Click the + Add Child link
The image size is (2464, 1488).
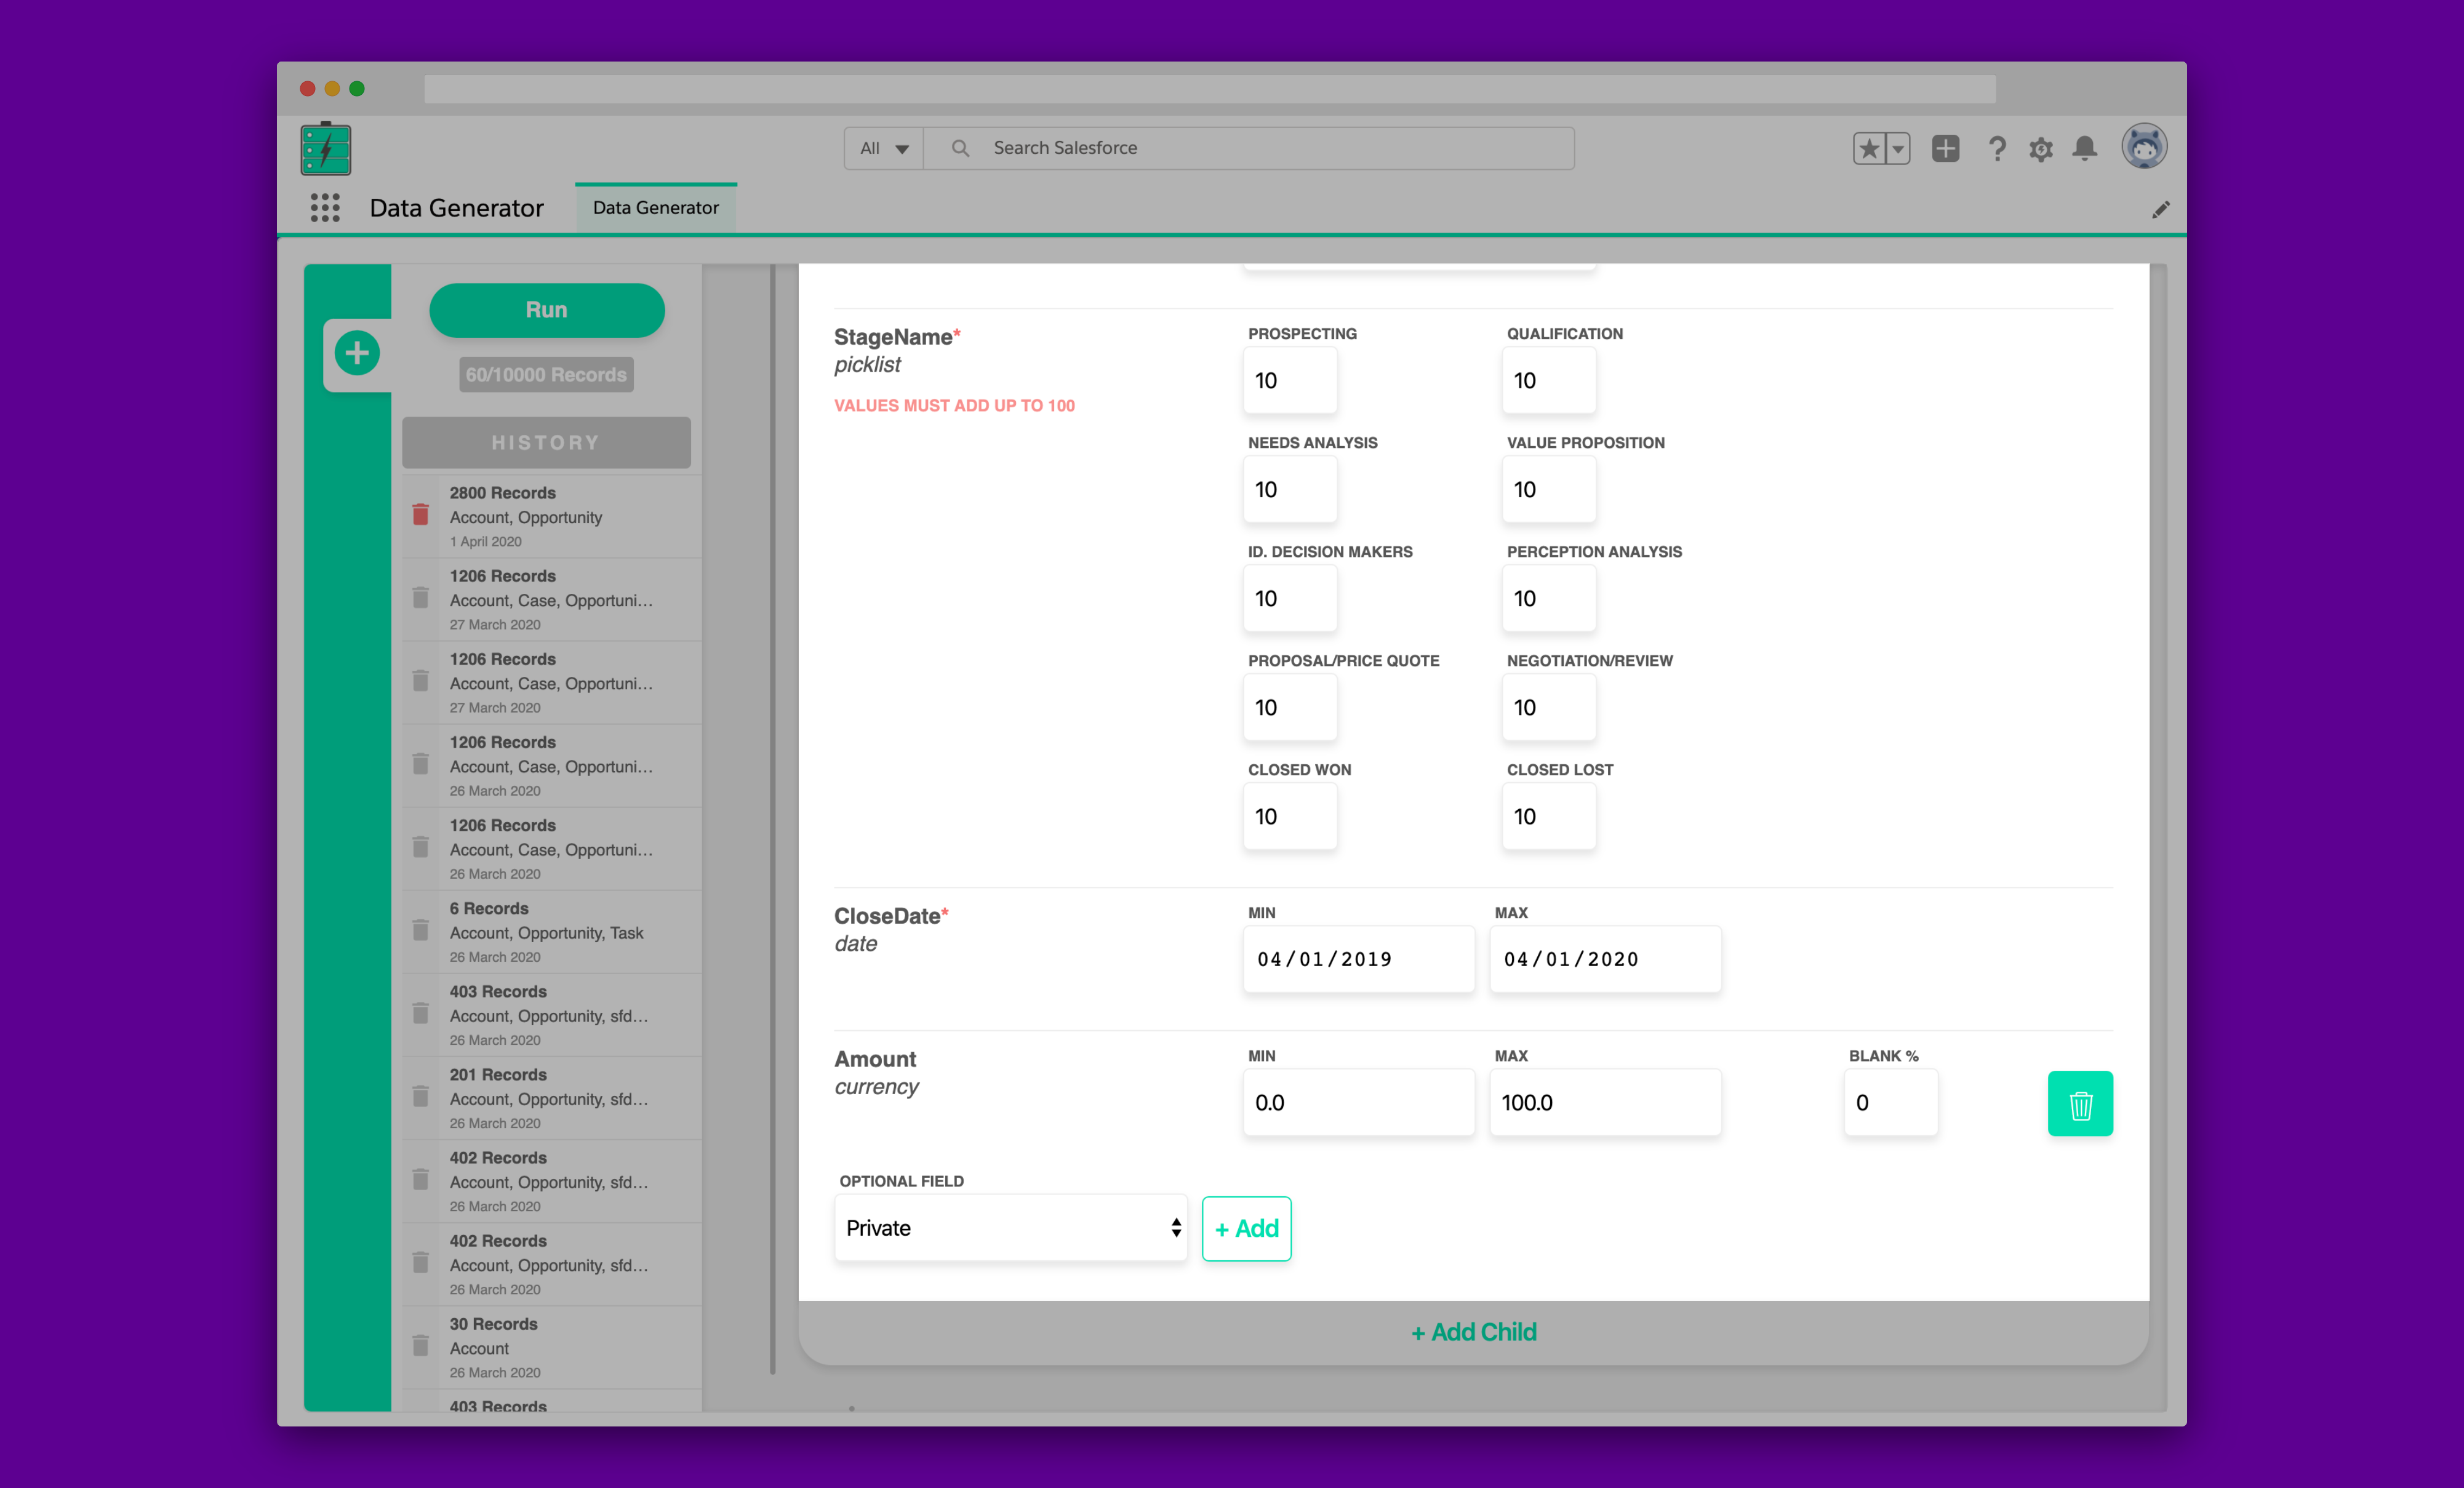pos(1473,1331)
